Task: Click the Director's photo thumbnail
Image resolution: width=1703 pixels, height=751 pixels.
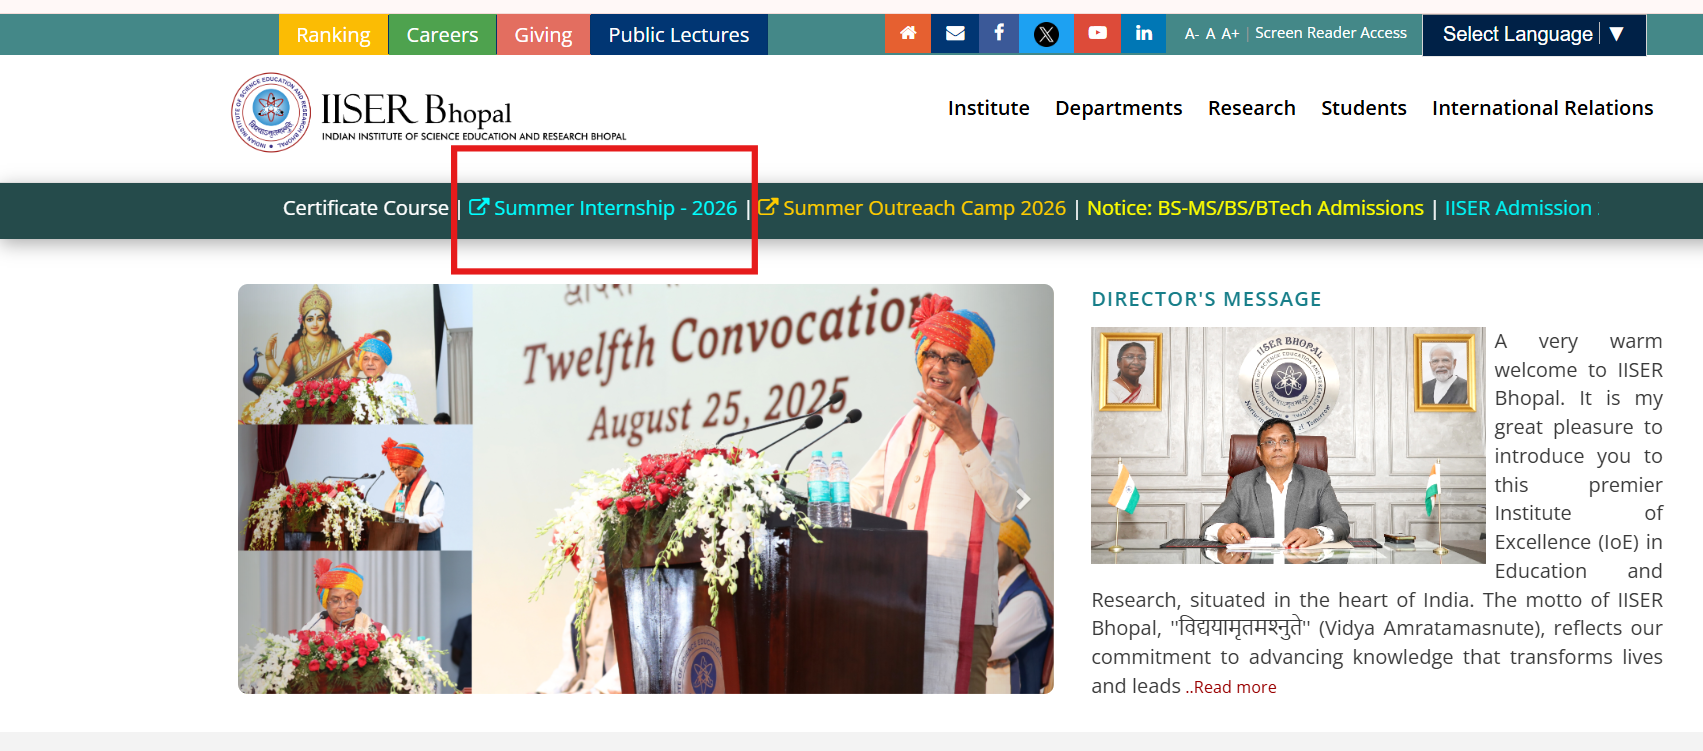Action: click(x=1287, y=445)
